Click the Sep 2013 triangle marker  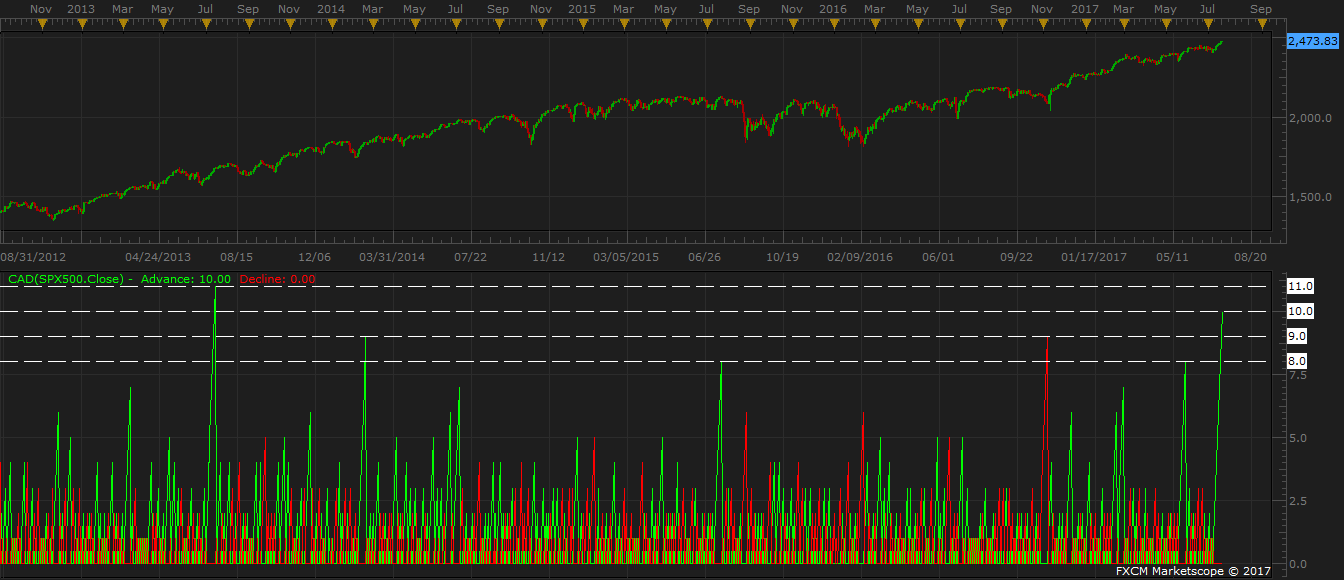pyautogui.click(x=248, y=24)
